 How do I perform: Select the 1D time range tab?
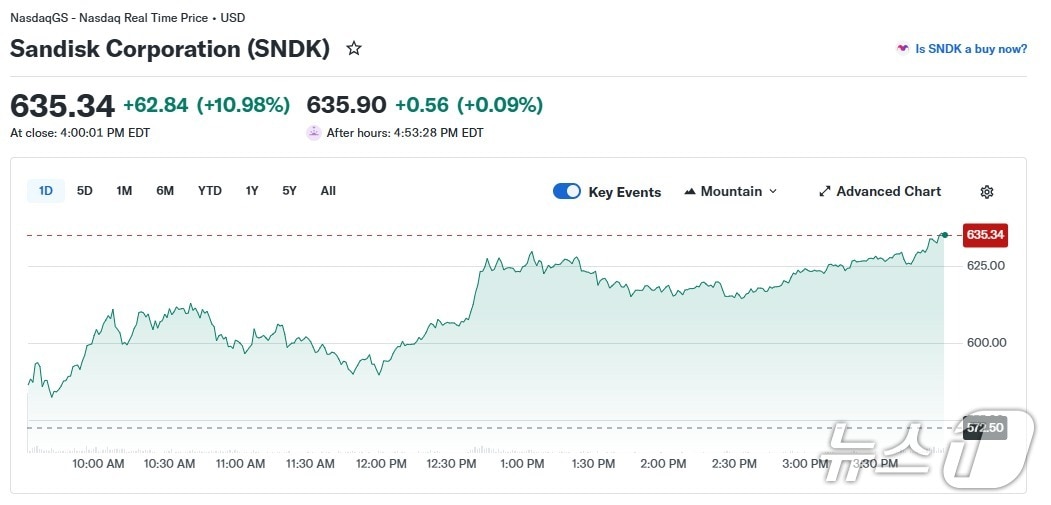(x=46, y=191)
